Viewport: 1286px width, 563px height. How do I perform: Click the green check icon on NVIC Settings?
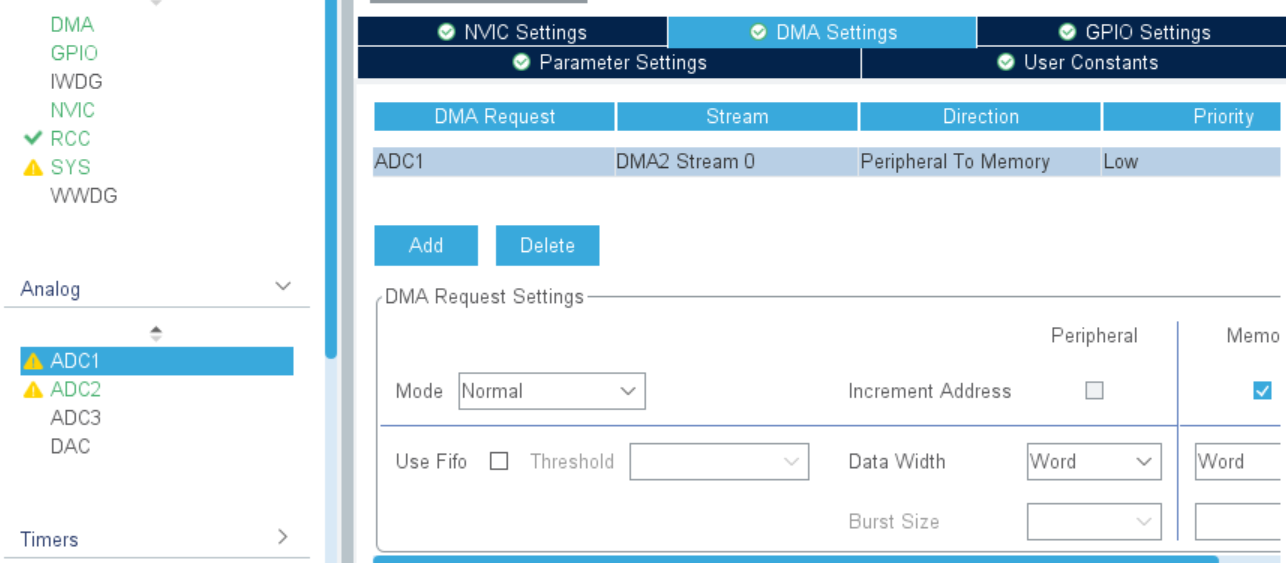coord(447,33)
